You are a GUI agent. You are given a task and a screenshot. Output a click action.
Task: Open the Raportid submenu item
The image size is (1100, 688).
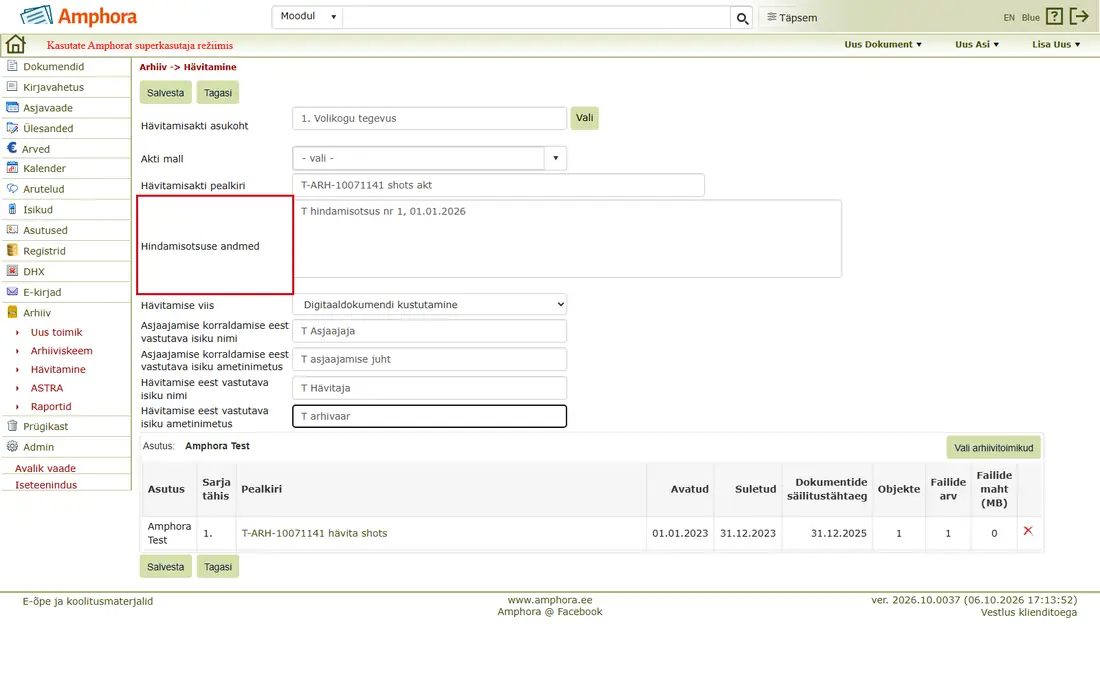point(51,406)
